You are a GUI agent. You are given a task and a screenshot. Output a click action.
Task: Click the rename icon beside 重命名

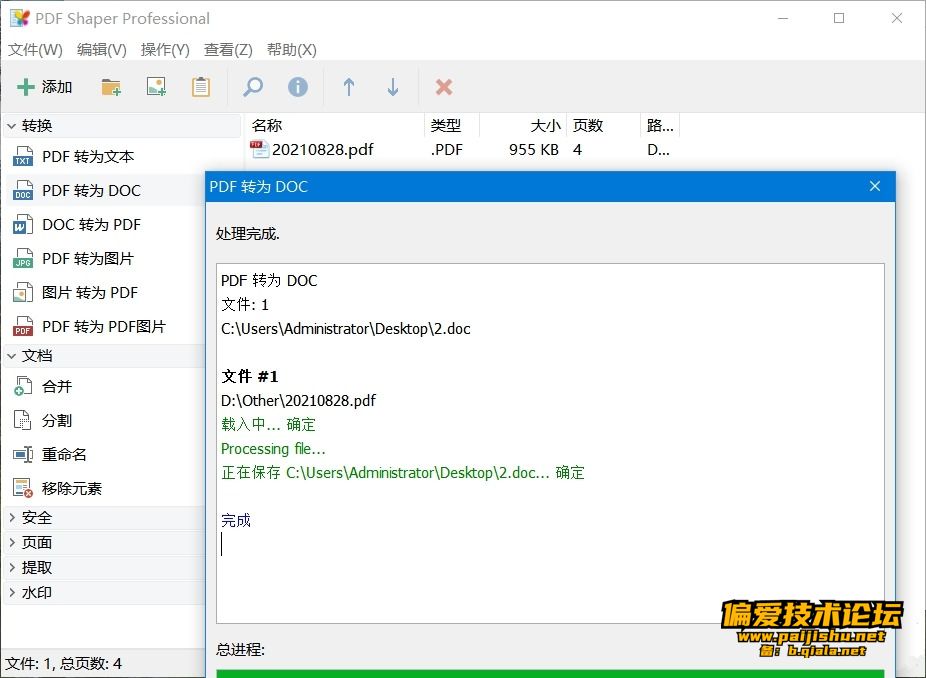point(23,454)
